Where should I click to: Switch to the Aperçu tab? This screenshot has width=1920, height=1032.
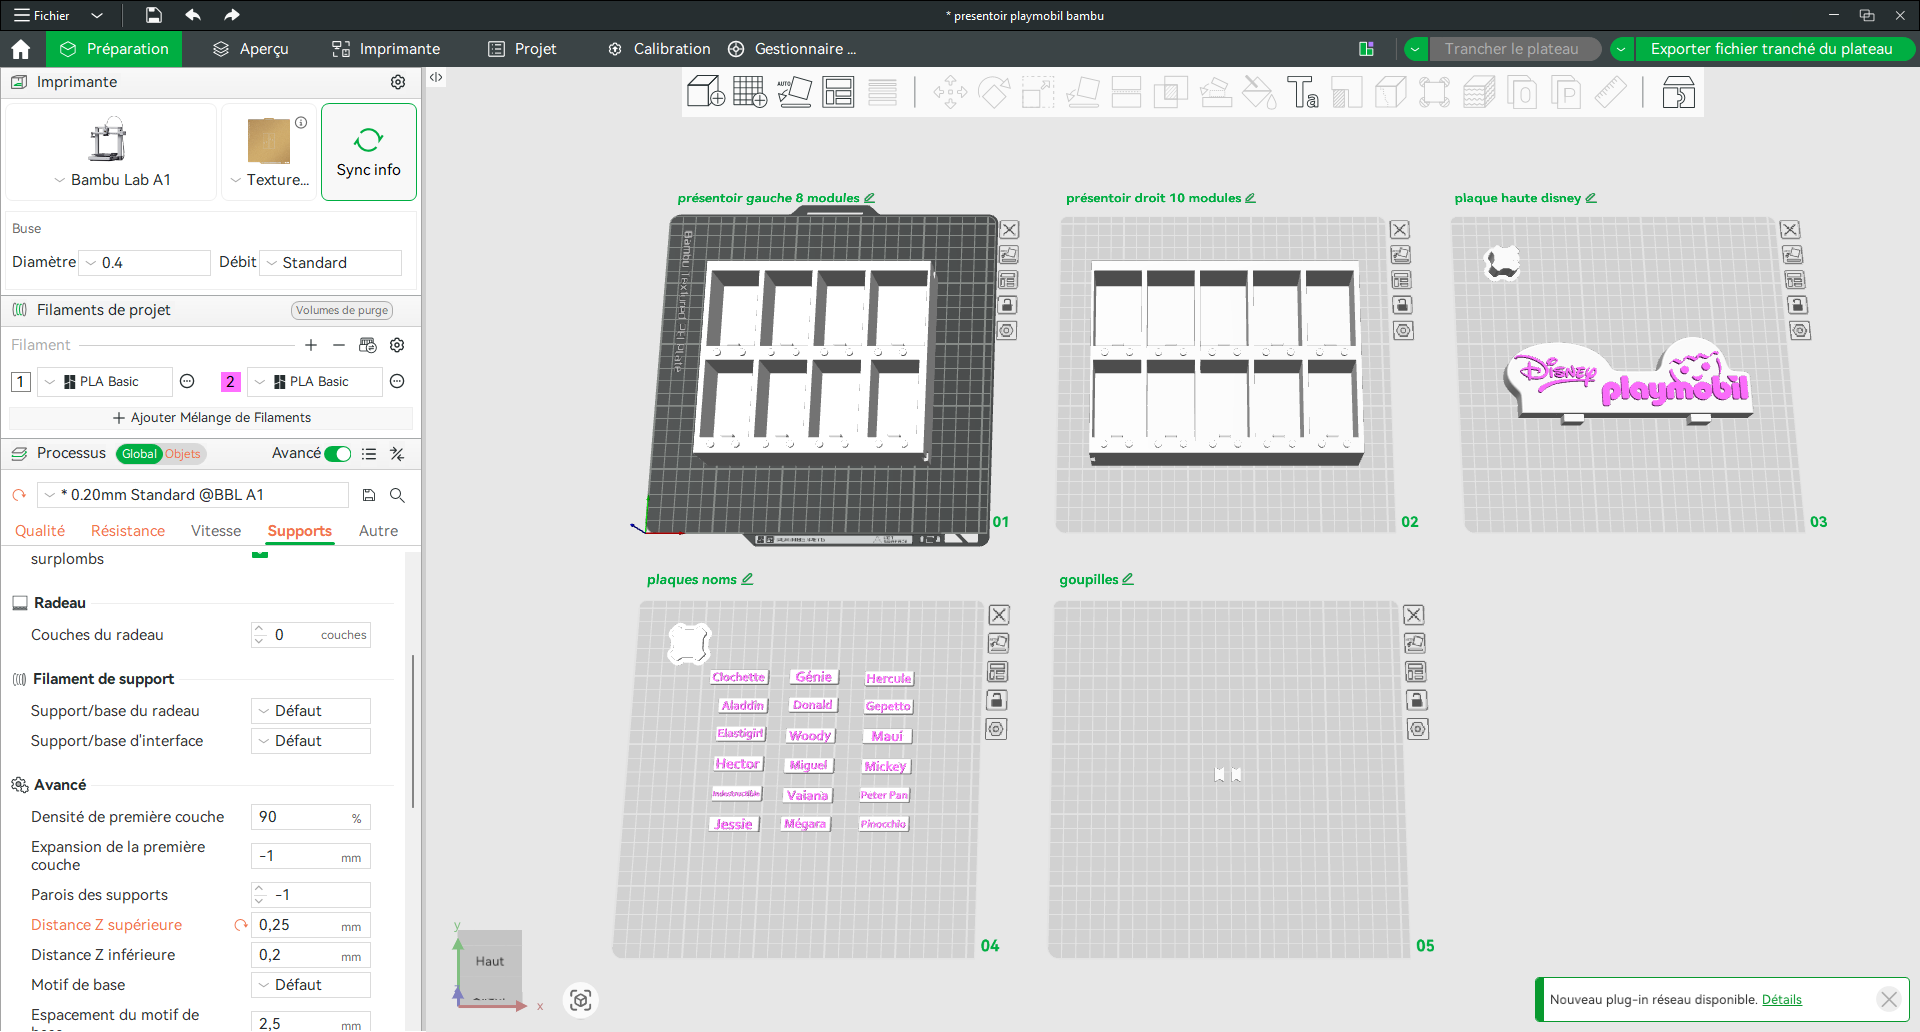point(251,49)
